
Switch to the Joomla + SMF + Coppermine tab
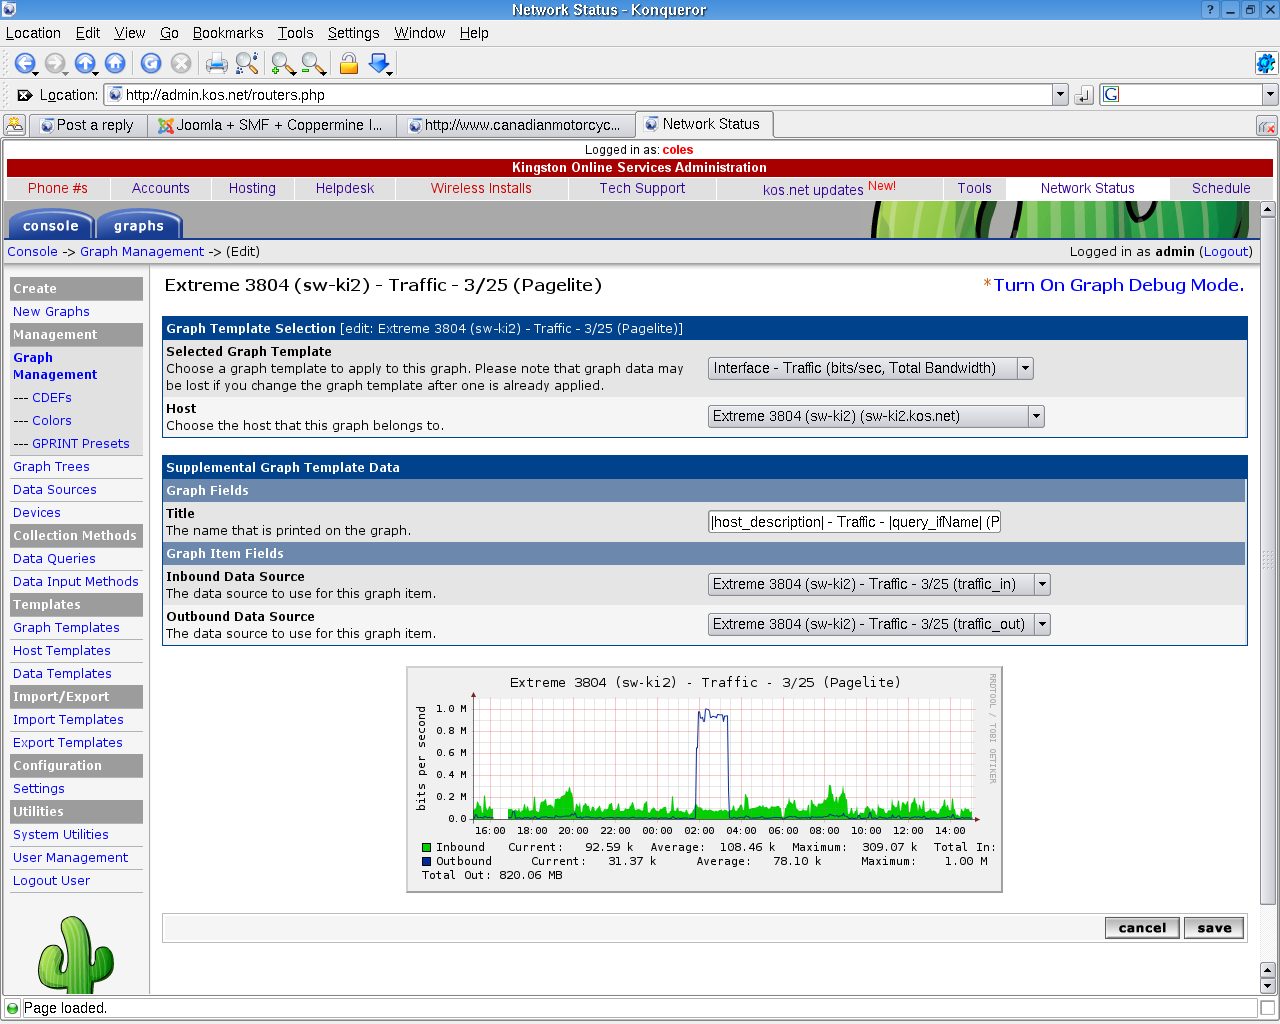272,125
